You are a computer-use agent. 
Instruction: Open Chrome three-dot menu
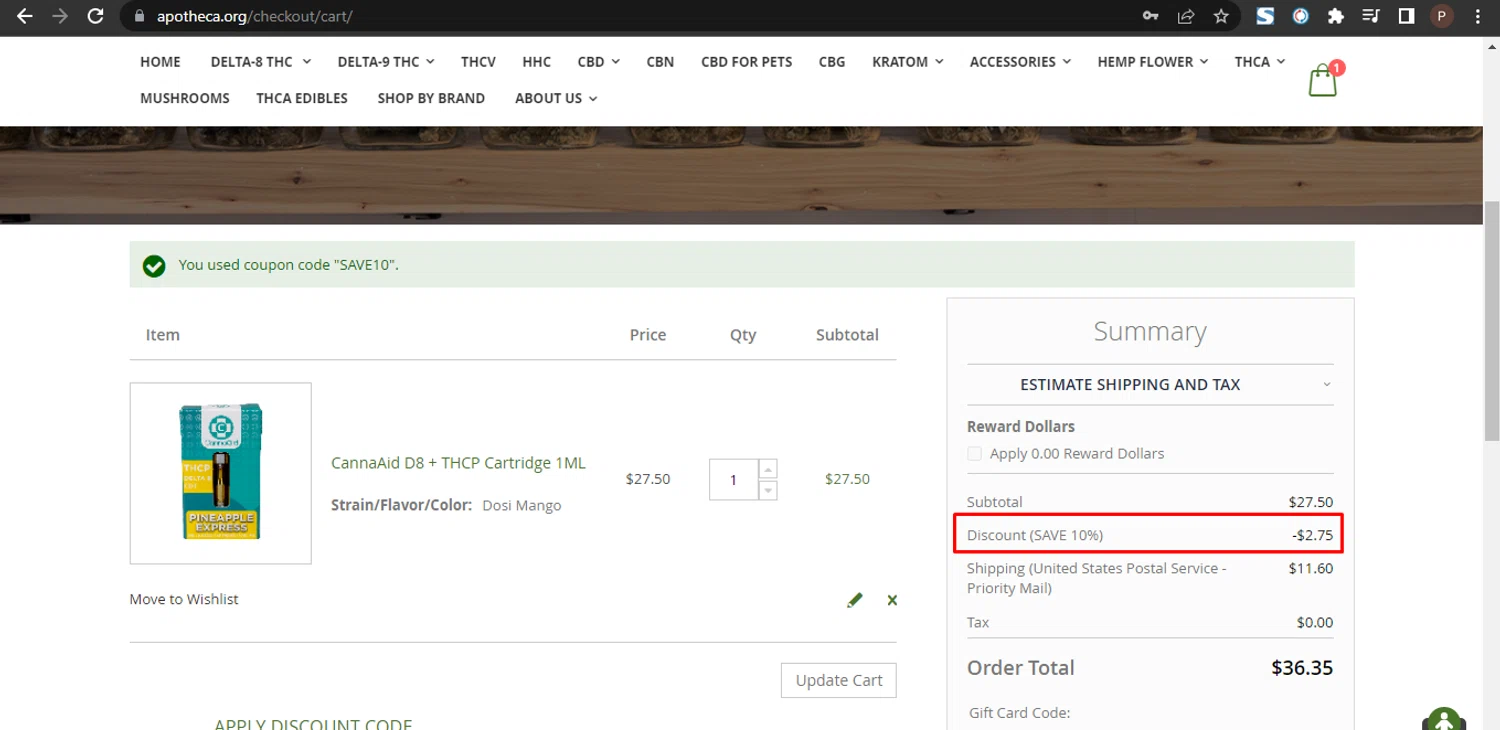[1477, 16]
